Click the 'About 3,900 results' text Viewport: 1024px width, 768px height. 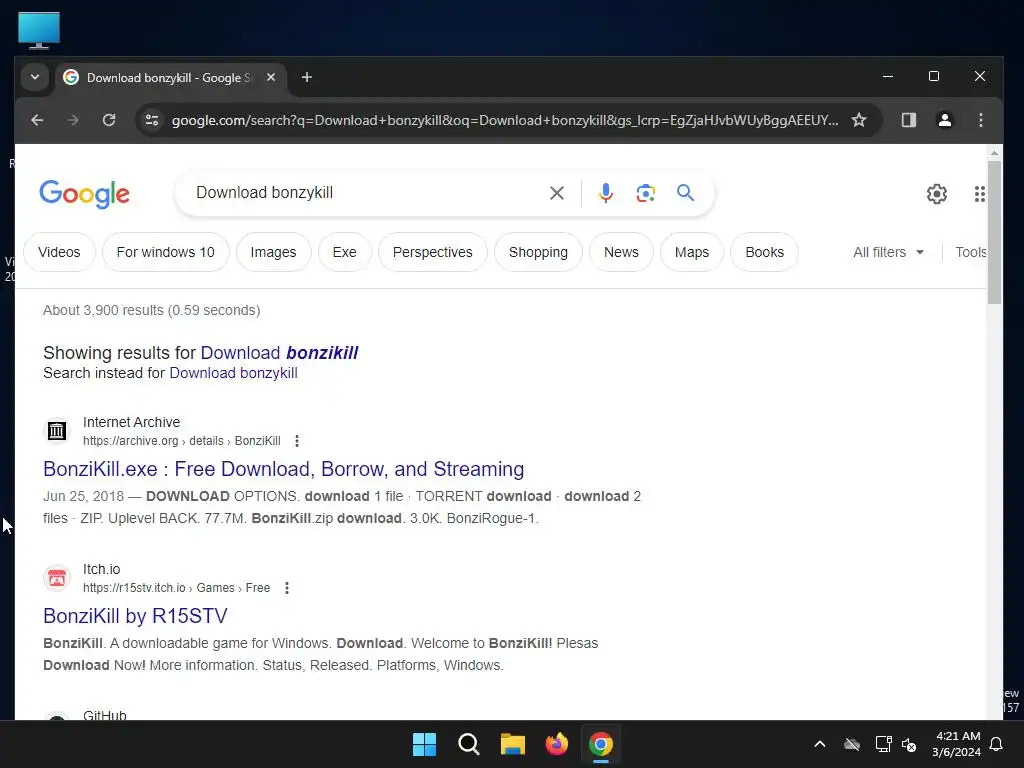point(152,310)
